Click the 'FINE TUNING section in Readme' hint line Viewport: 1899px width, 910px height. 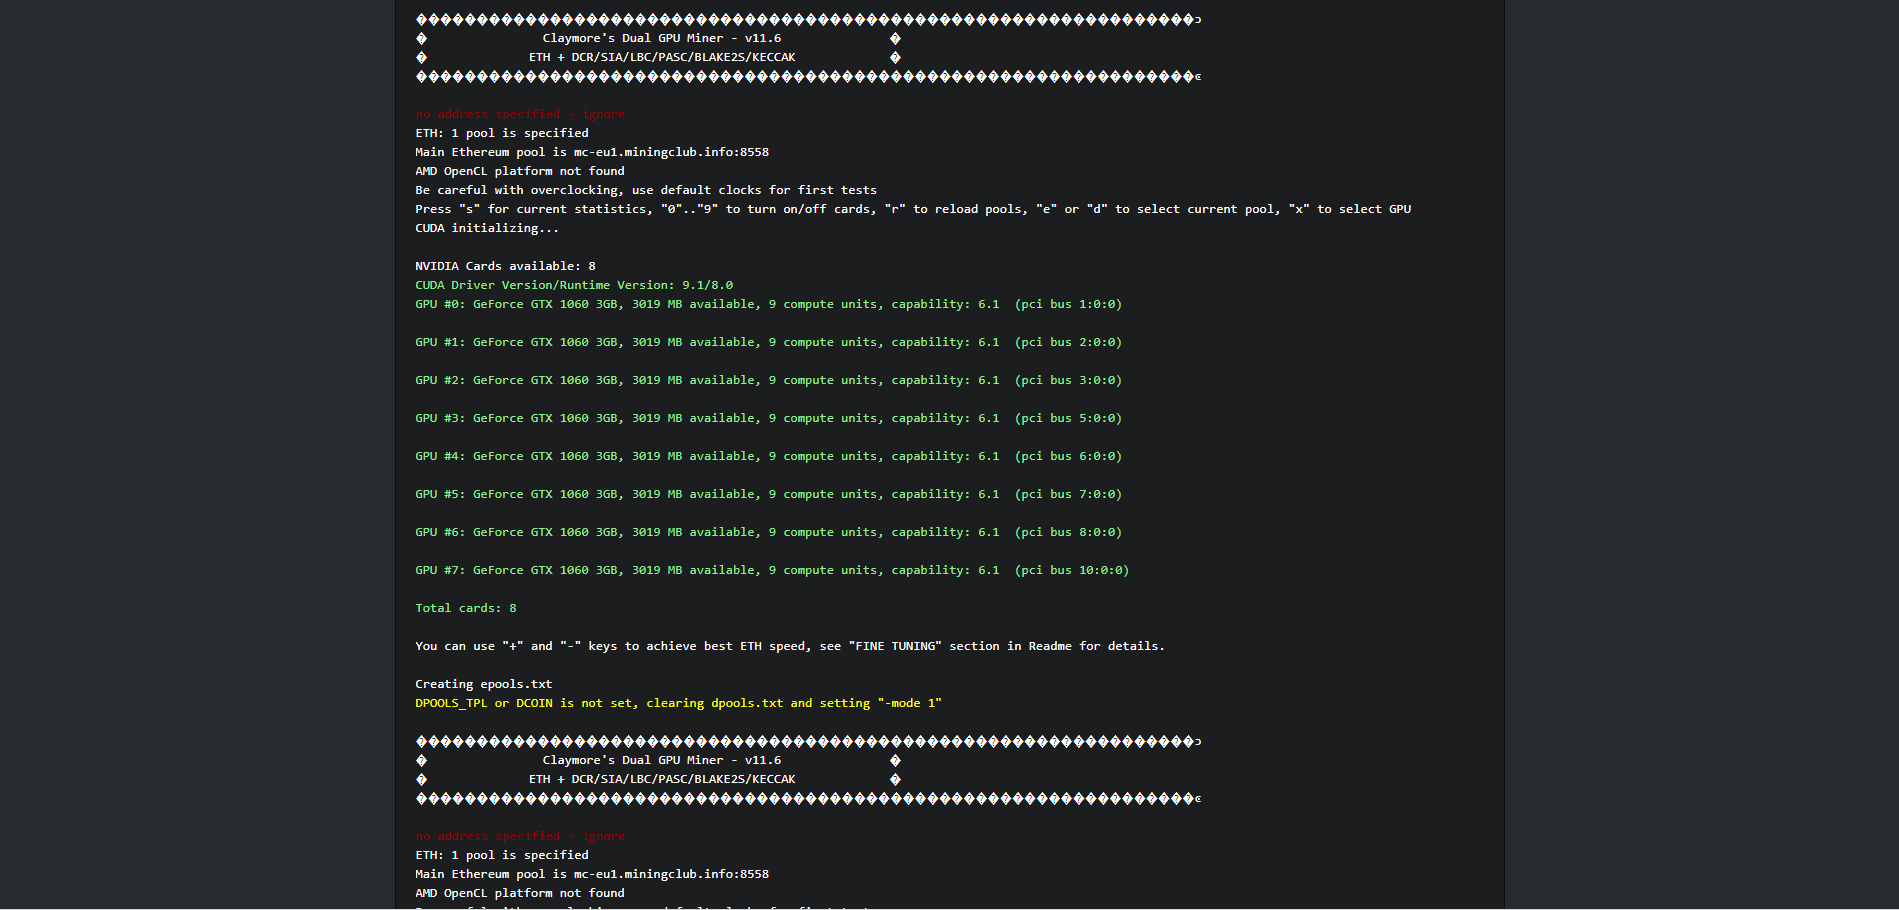tap(790, 646)
